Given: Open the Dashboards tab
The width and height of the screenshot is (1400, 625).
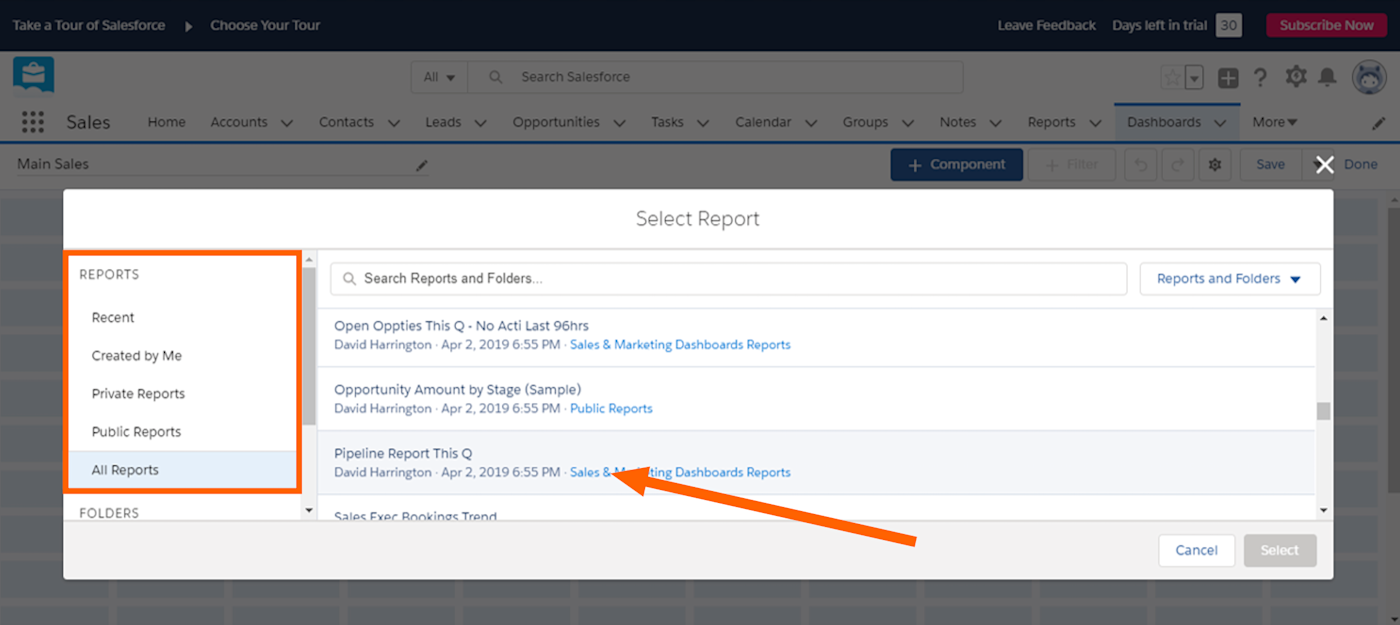Looking at the screenshot, I should [1164, 122].
